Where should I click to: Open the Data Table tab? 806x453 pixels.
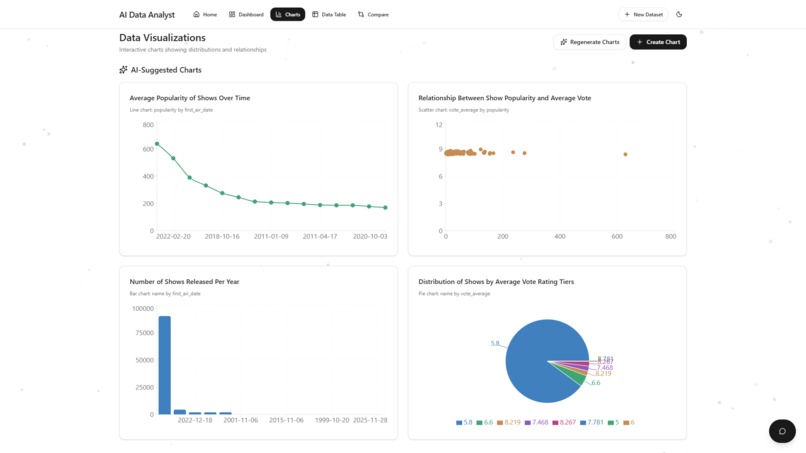[329, 14]
